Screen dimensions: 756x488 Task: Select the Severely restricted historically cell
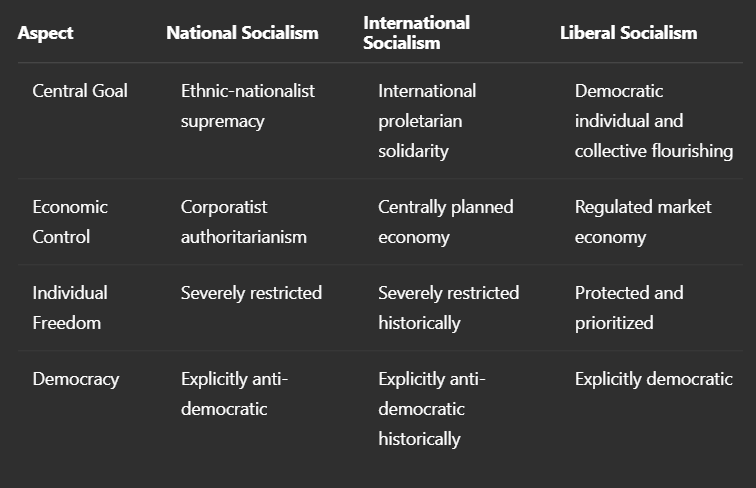click(448, 308)
